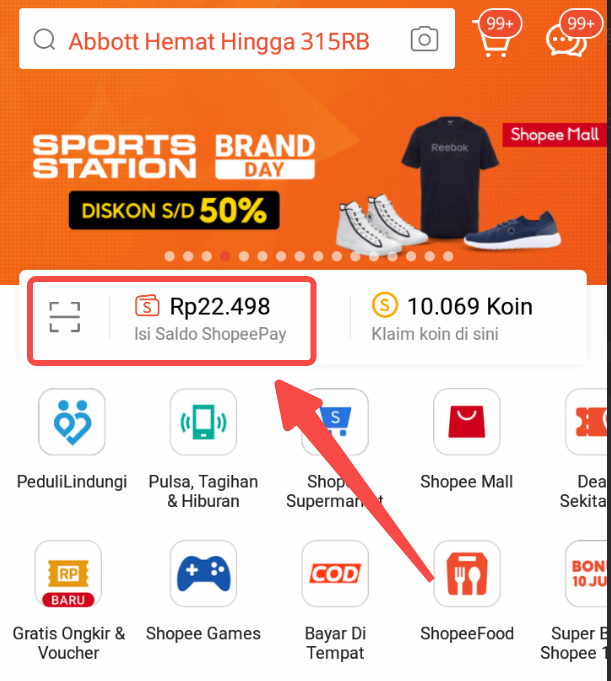Open the 10.069 Koin balance
Screen dimensions: 611x681
469,306
